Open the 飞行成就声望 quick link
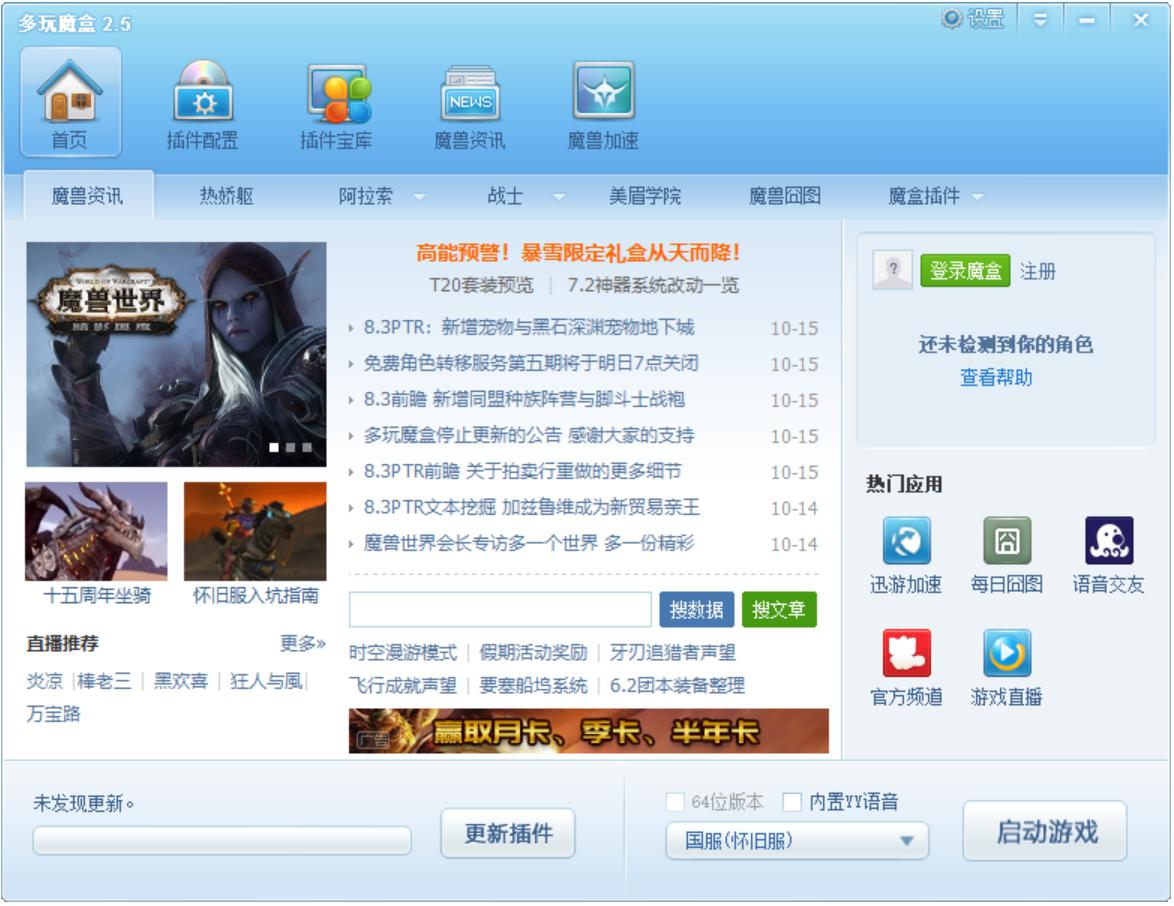Image resolution: width=1174 pixels, height=906 pixels. pyautogui.click(x=403, y=685)
